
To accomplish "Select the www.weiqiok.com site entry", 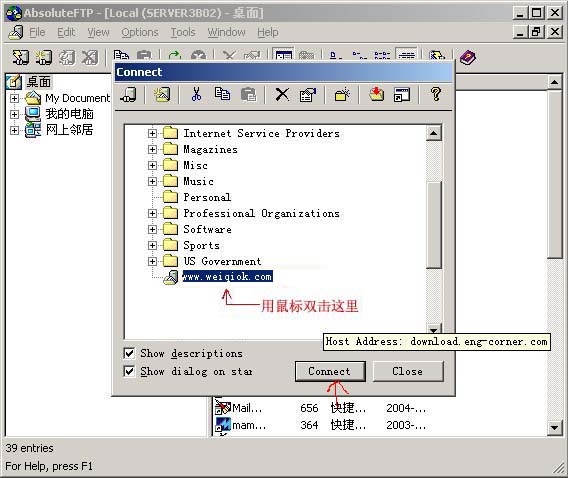I will coord(227,277).
